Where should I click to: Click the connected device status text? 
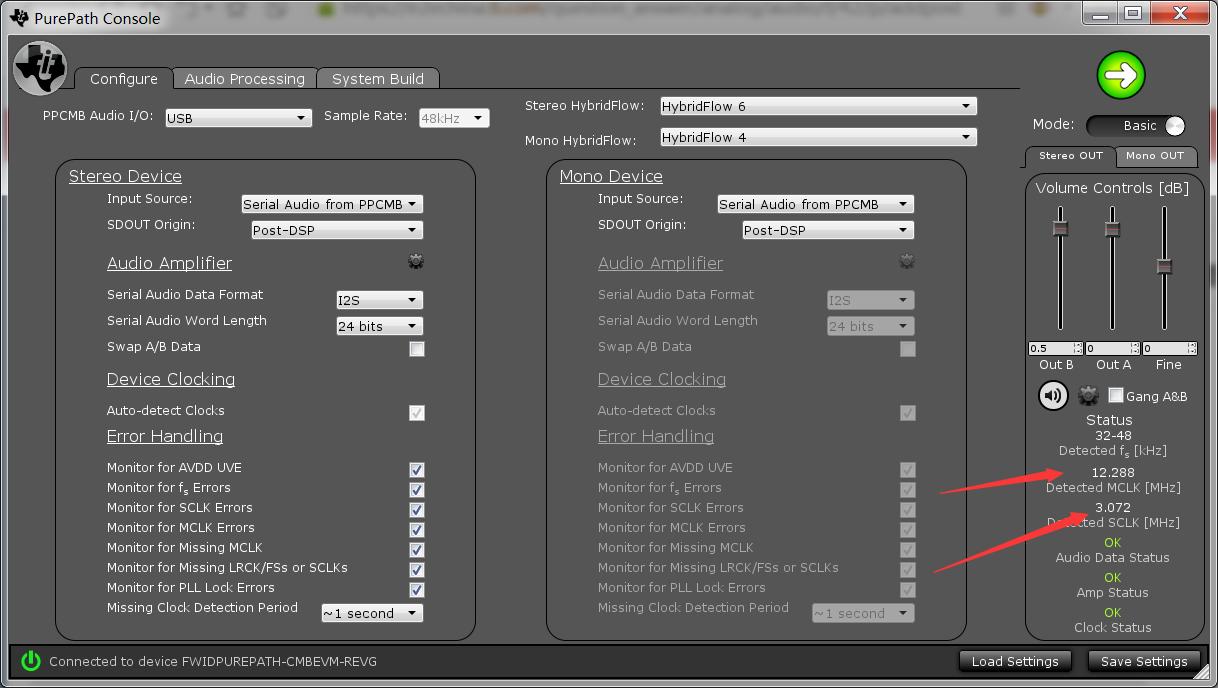213,662
